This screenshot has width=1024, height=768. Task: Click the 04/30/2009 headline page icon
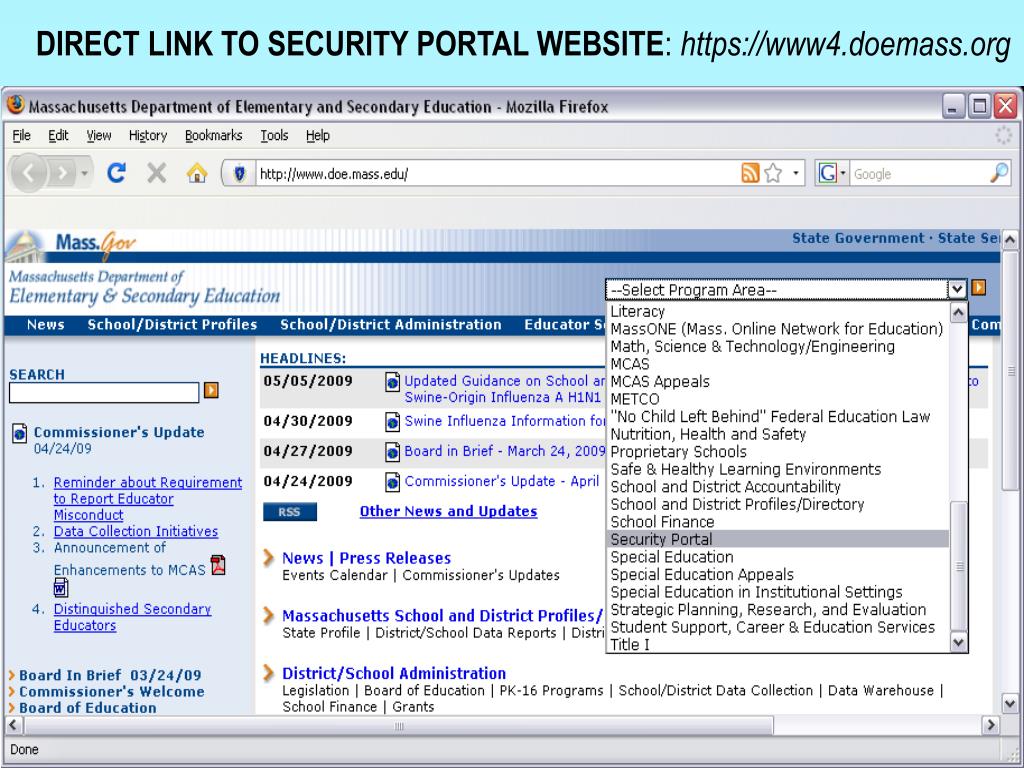point(392,422)
